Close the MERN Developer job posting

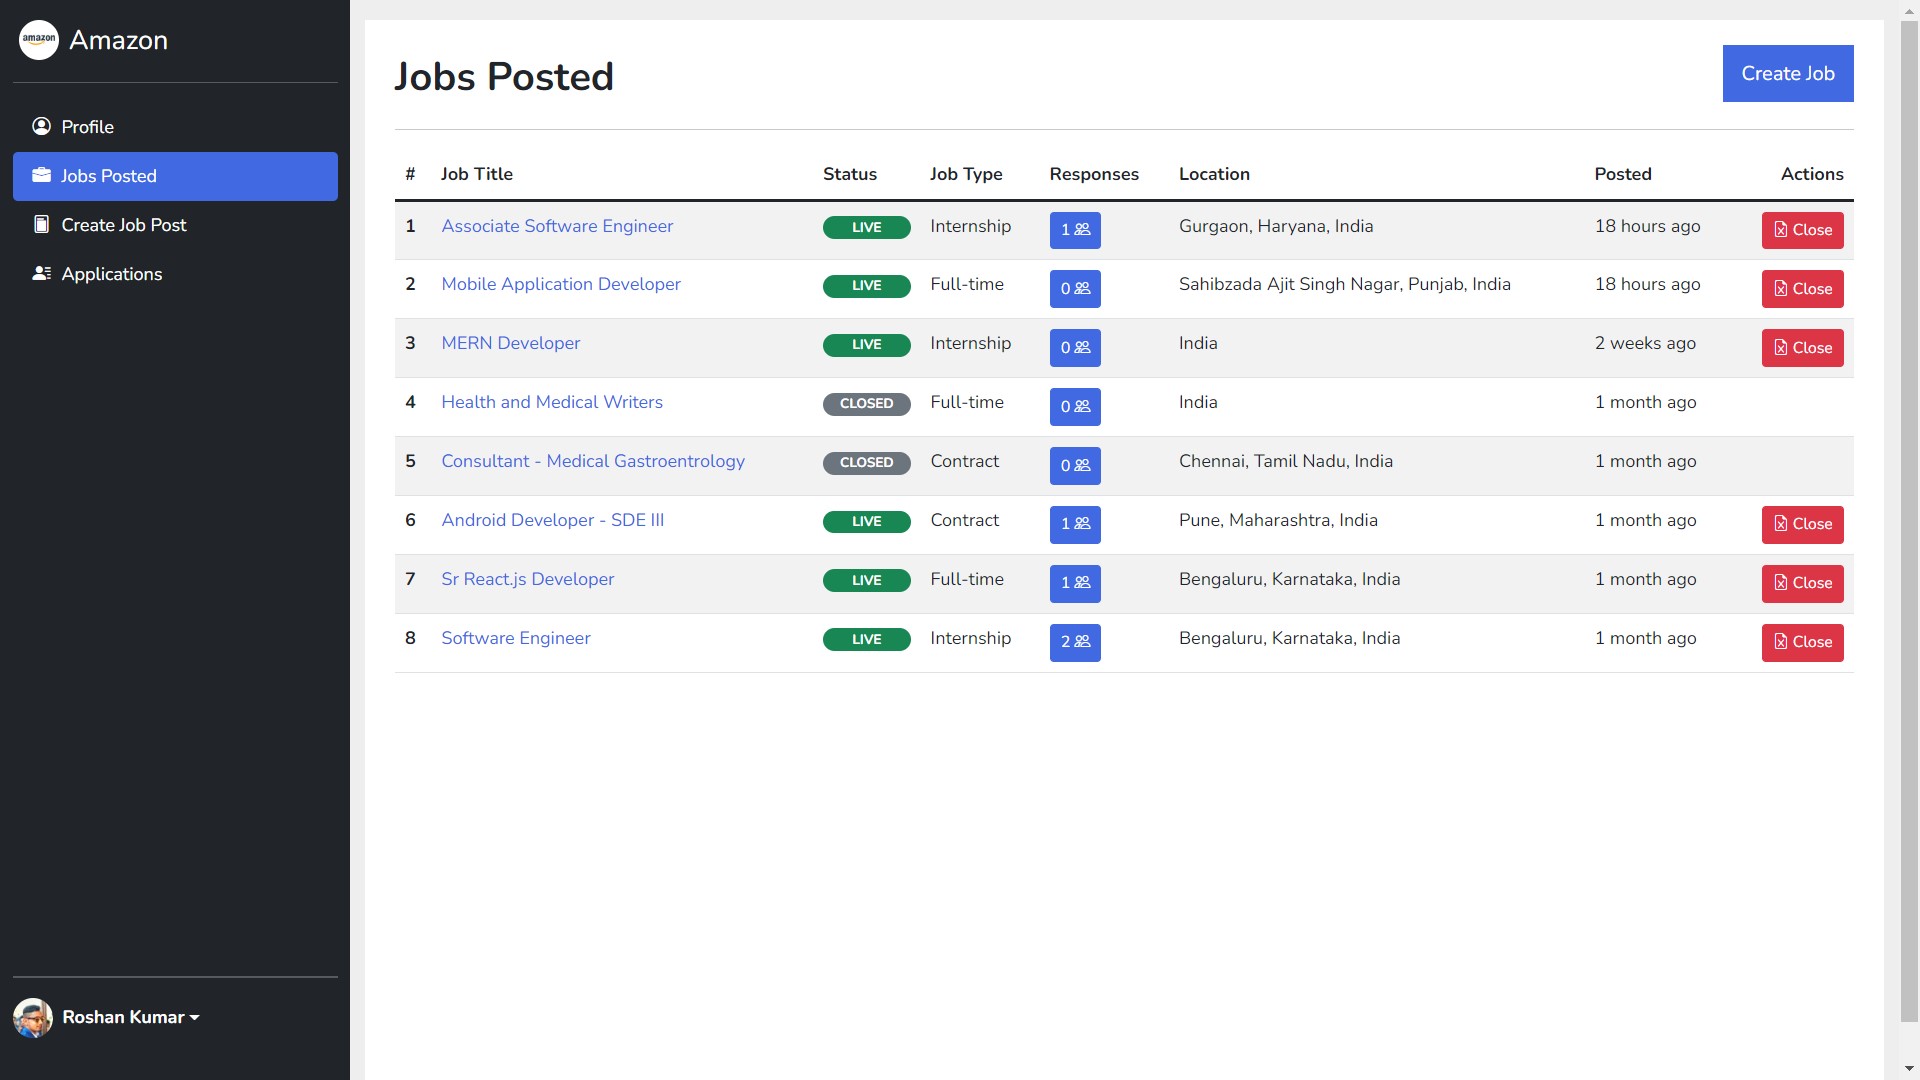pyautogui.click(x=1802, y=348)
